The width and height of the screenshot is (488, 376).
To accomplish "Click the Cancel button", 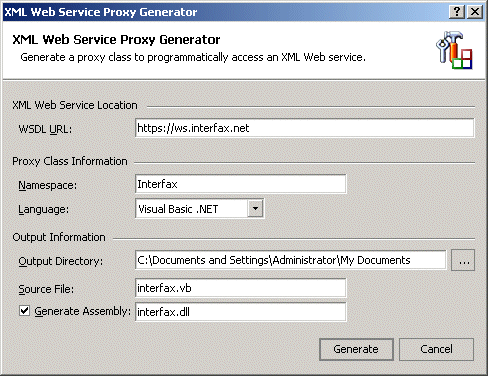I will pyautogui.click(x=436, y=349).
